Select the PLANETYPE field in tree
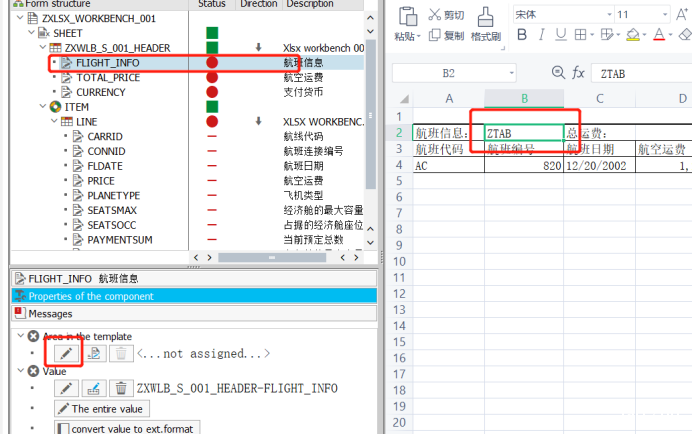Viewport: 693px width, 434px height. pos(114,195)
